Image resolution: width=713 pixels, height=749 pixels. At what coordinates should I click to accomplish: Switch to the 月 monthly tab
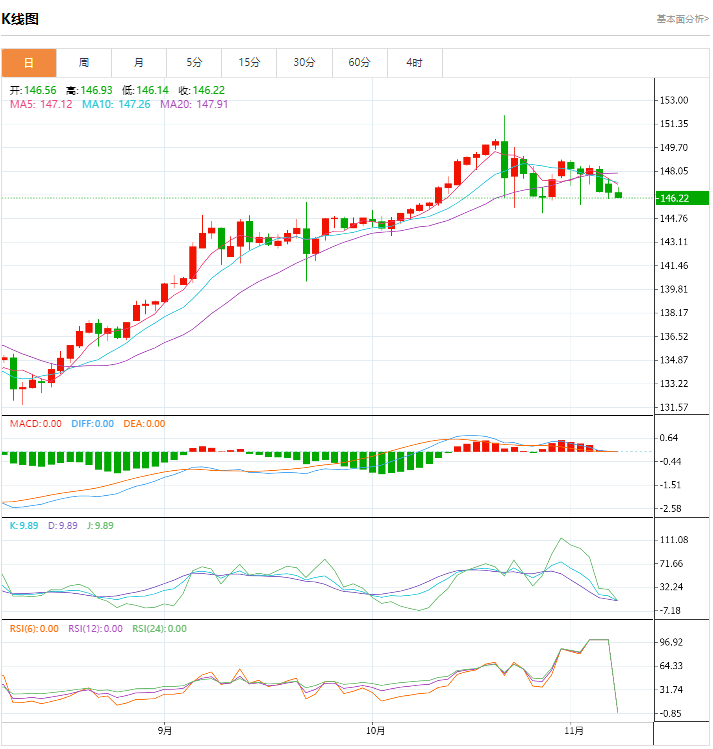(139, 63)
